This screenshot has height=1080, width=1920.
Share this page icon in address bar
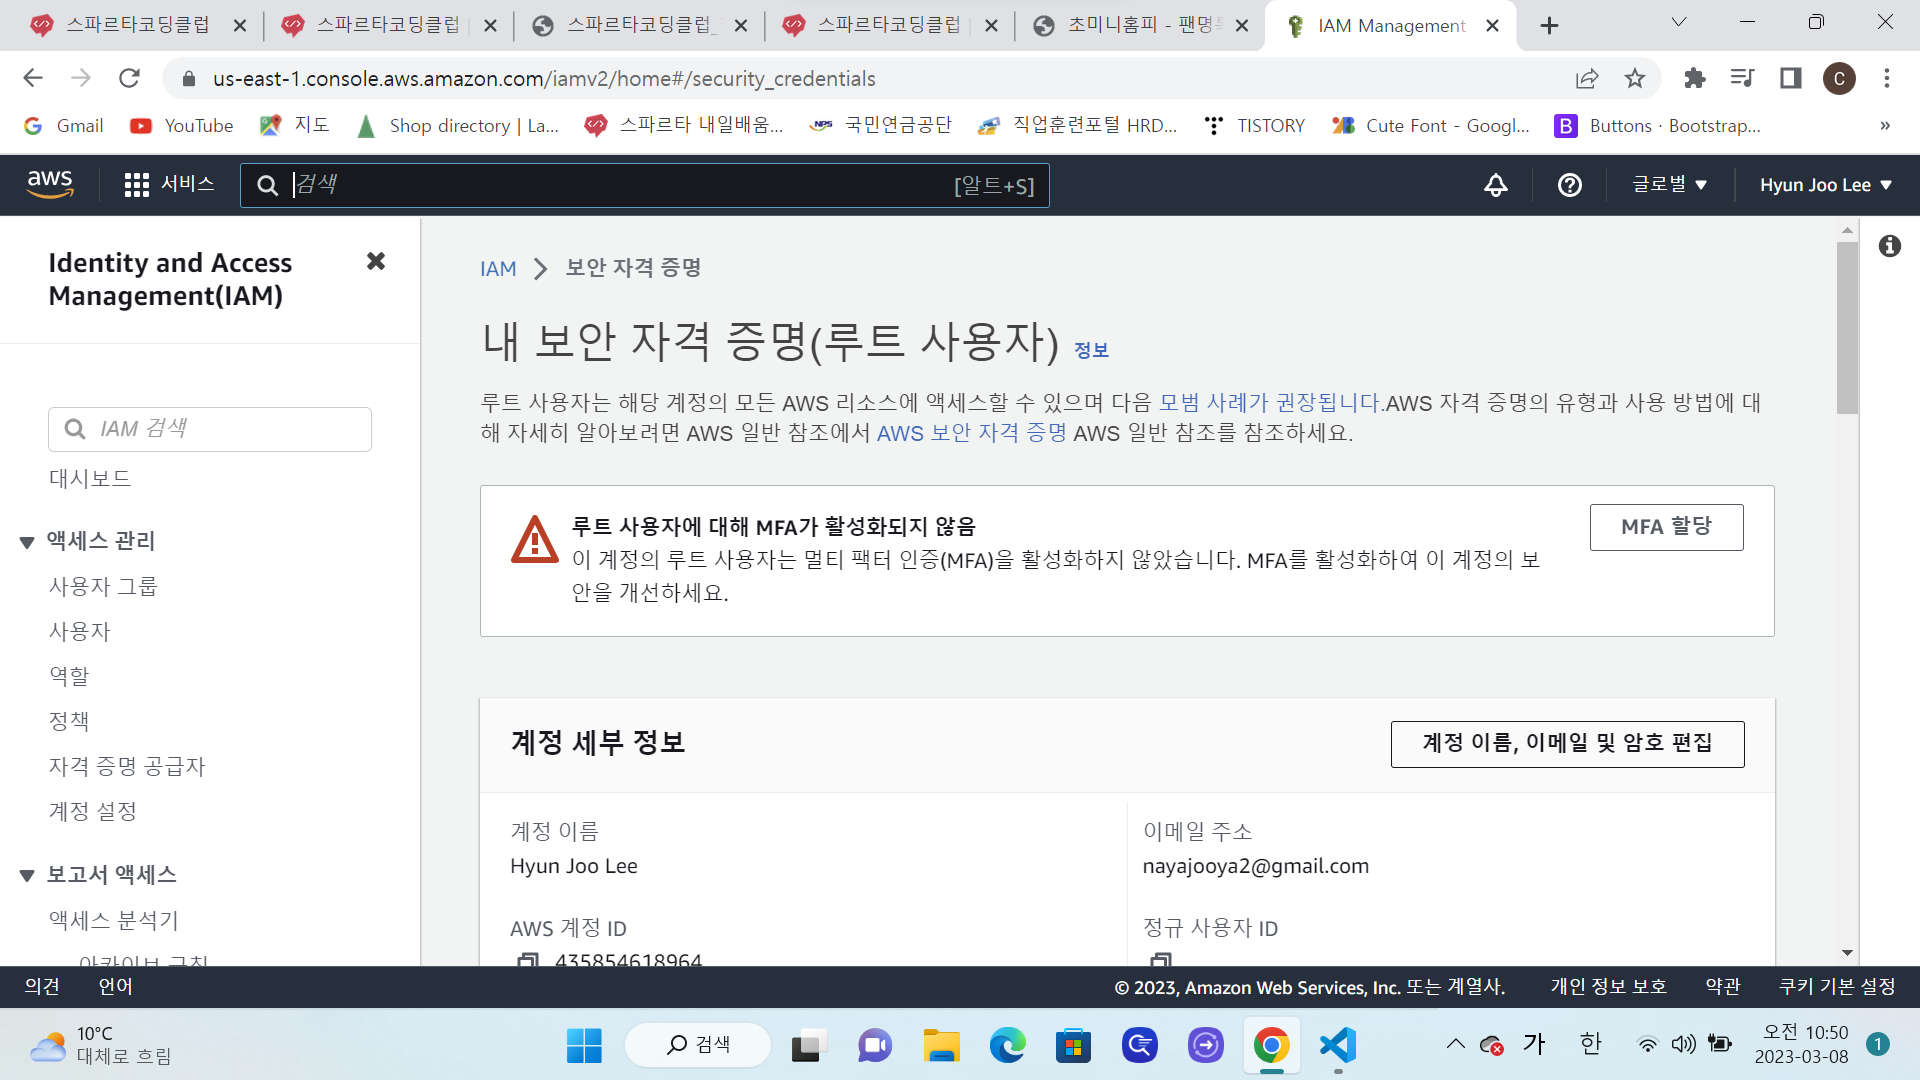tap(1587, 78)
